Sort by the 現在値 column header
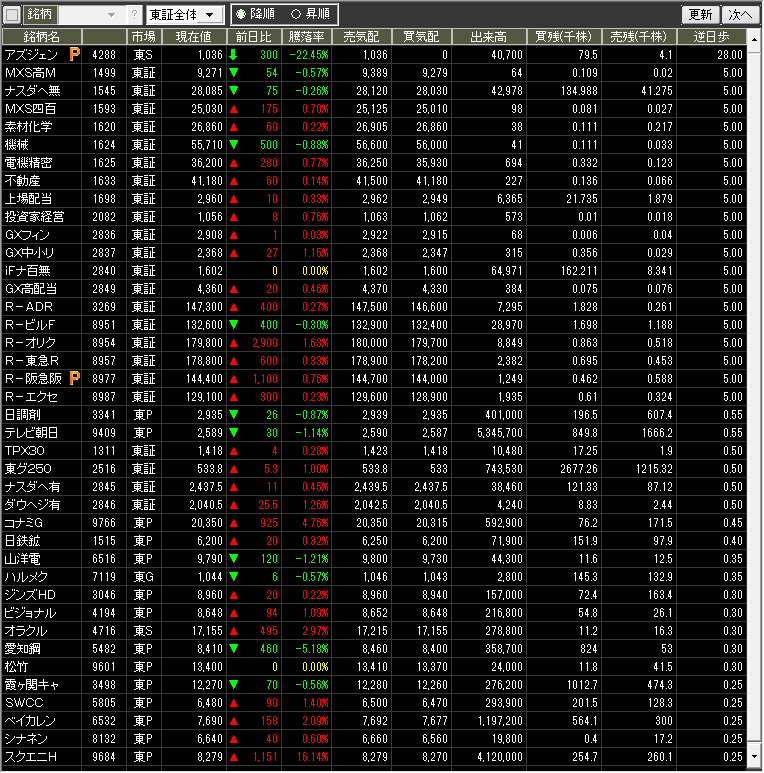This screenshot has height=773, width=764. 194,36
